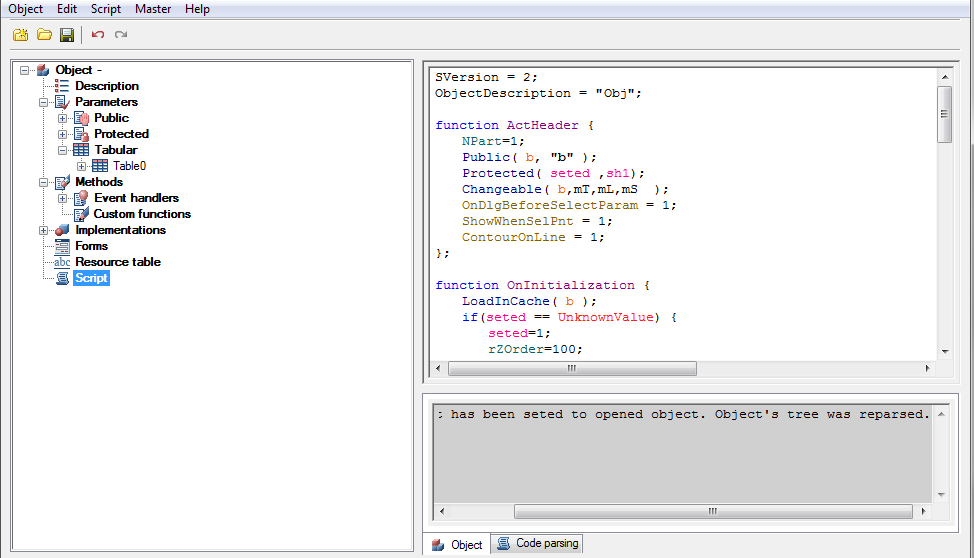974x558 pixels.
Task: Click the Undo arrow icon
Action: (x=98, y=35)
